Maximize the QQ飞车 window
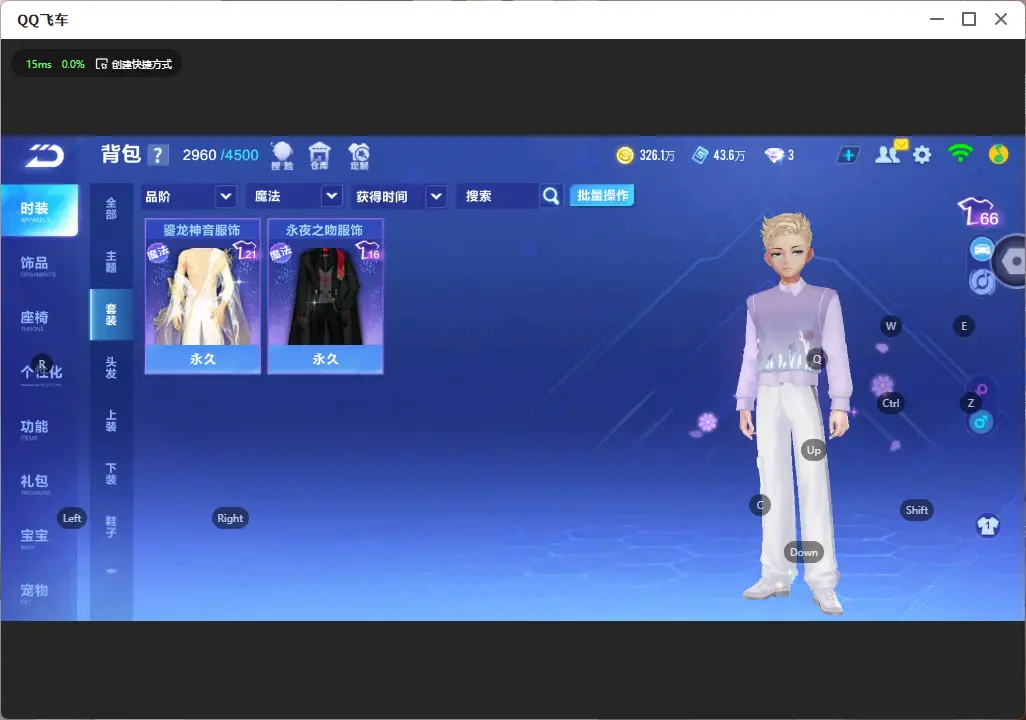Viewport: 1026px width, 720px height. pos(969,20)
